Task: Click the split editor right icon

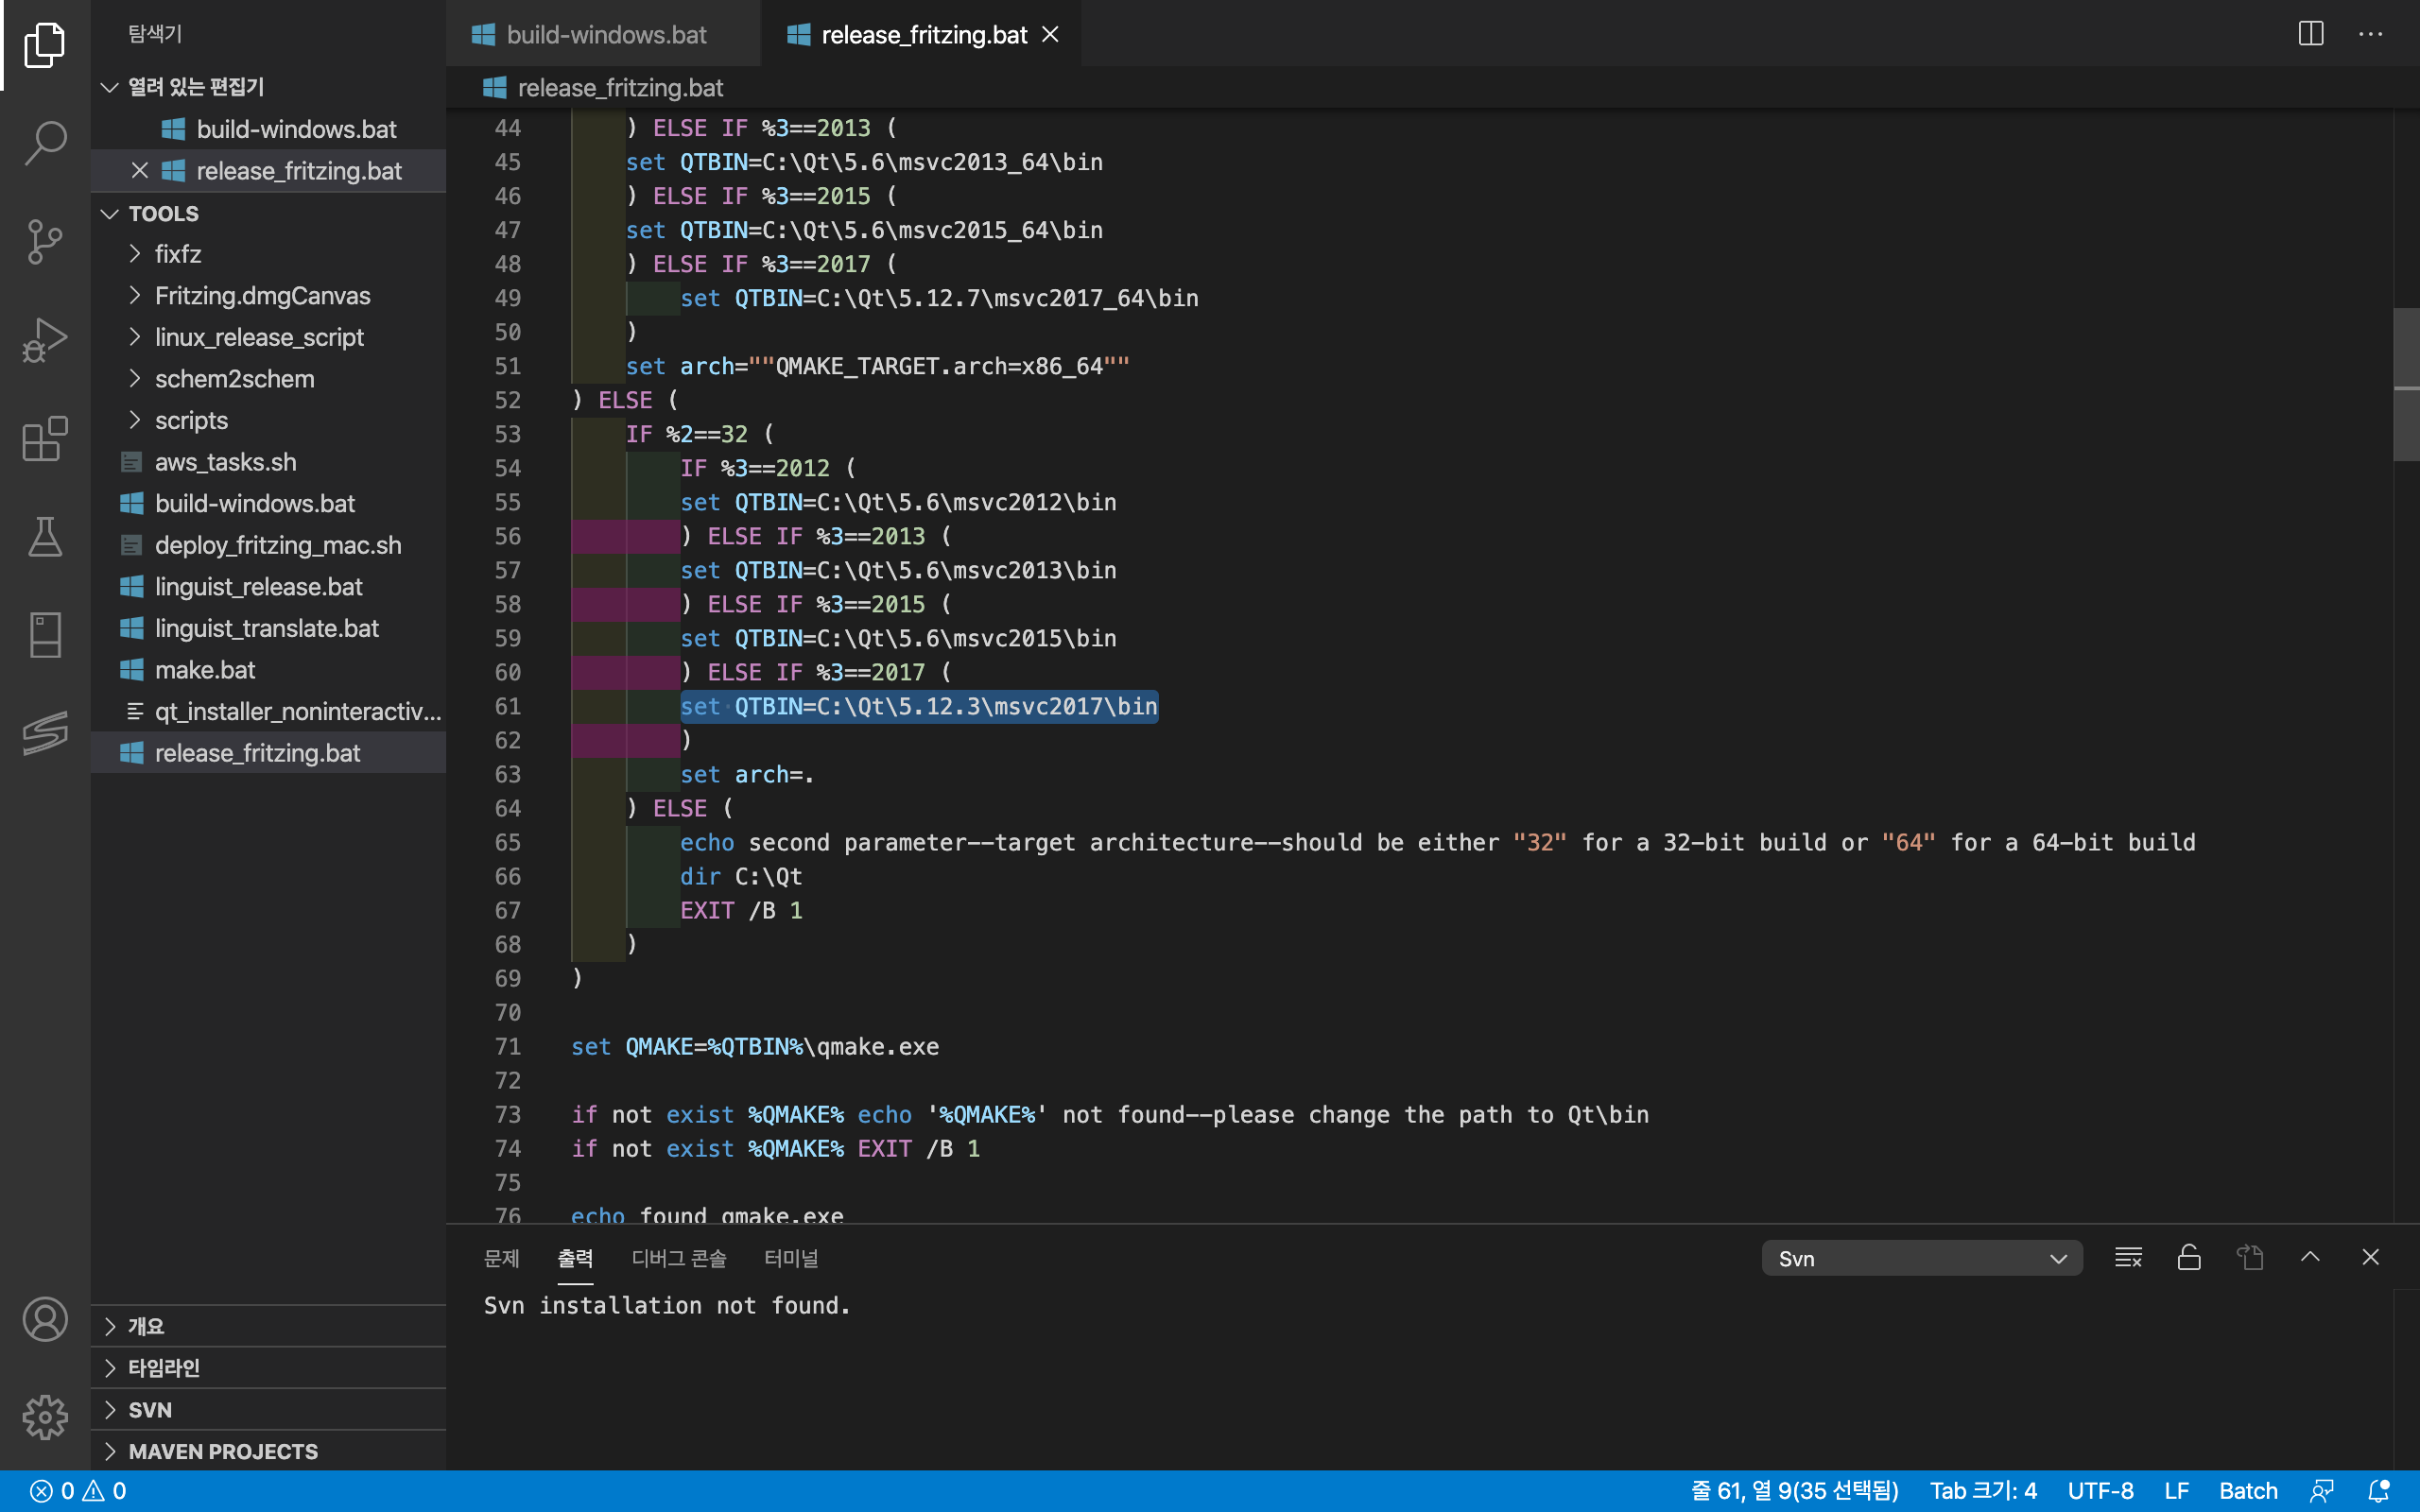Action: coord(2310,34)
